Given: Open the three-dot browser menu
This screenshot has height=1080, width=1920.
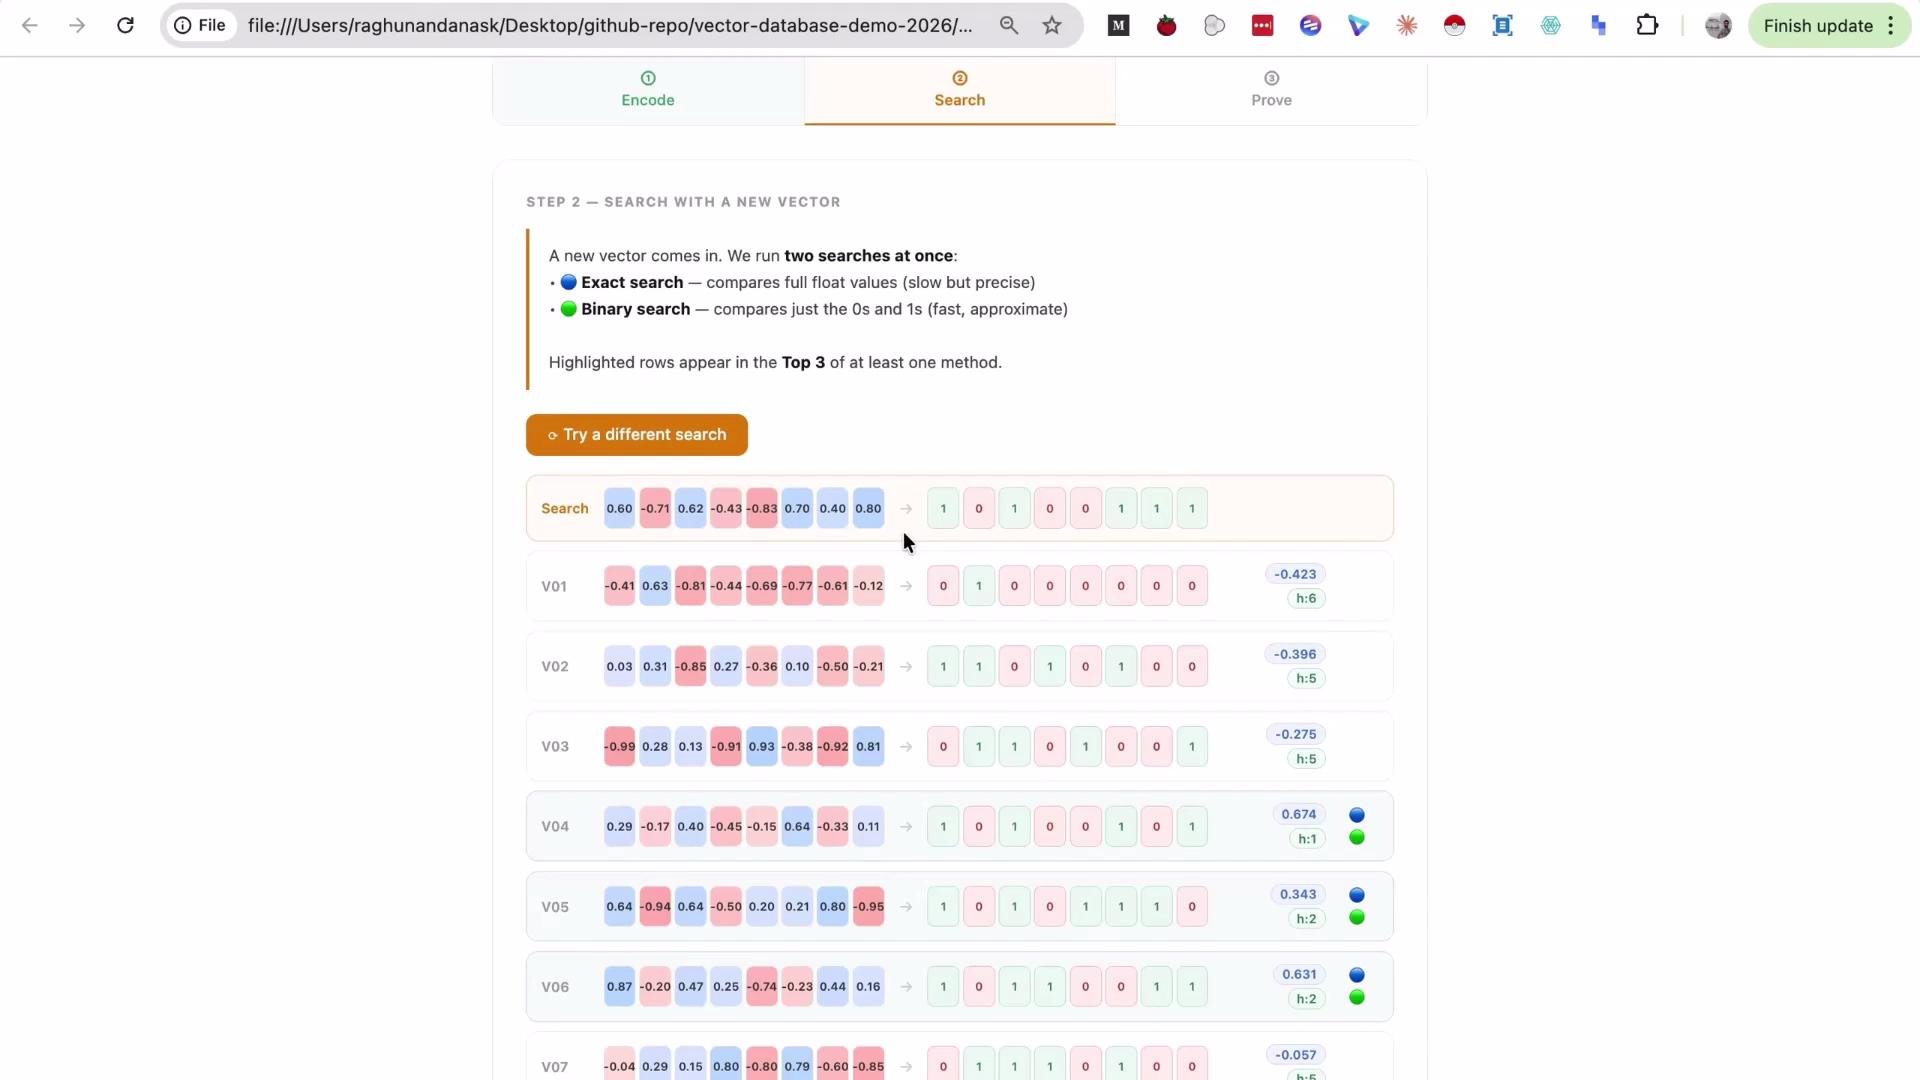Looking at the screenshot, I should (1891, 26).
